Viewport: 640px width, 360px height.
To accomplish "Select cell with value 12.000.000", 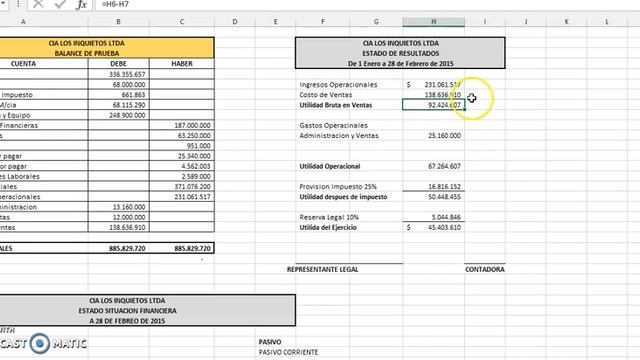I will 118,217.
